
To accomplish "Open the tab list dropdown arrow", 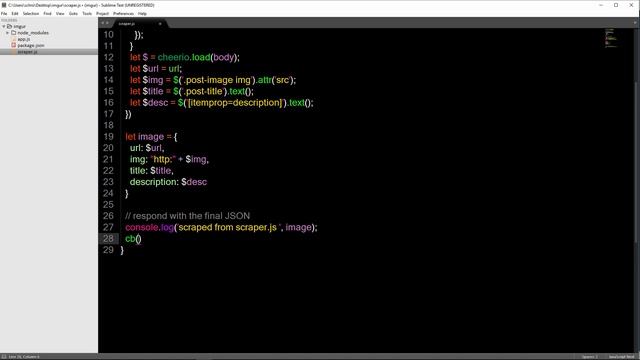I will coord(635,23).
